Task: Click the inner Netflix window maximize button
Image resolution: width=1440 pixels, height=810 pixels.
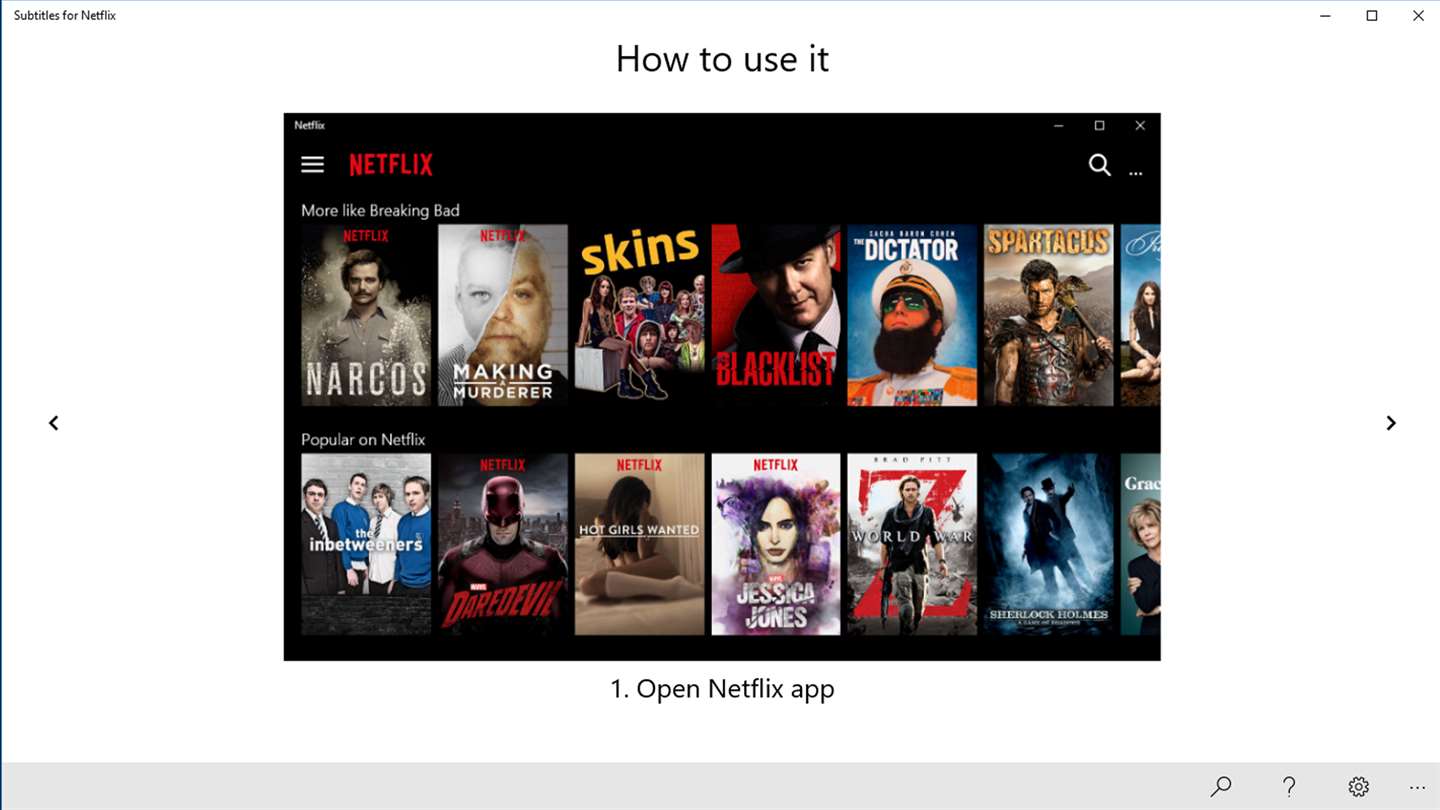Action: [x=1099, y=126]
